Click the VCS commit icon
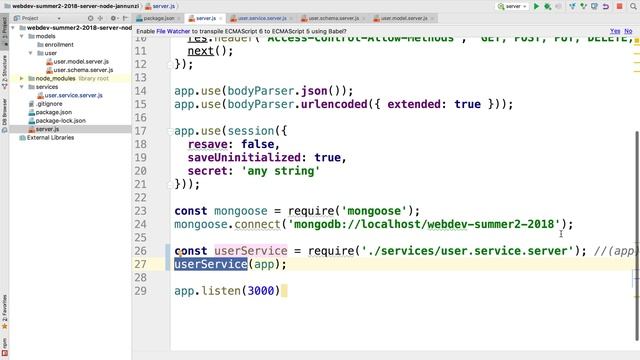This screenshot has width=640, height=360. pos(584,6)
